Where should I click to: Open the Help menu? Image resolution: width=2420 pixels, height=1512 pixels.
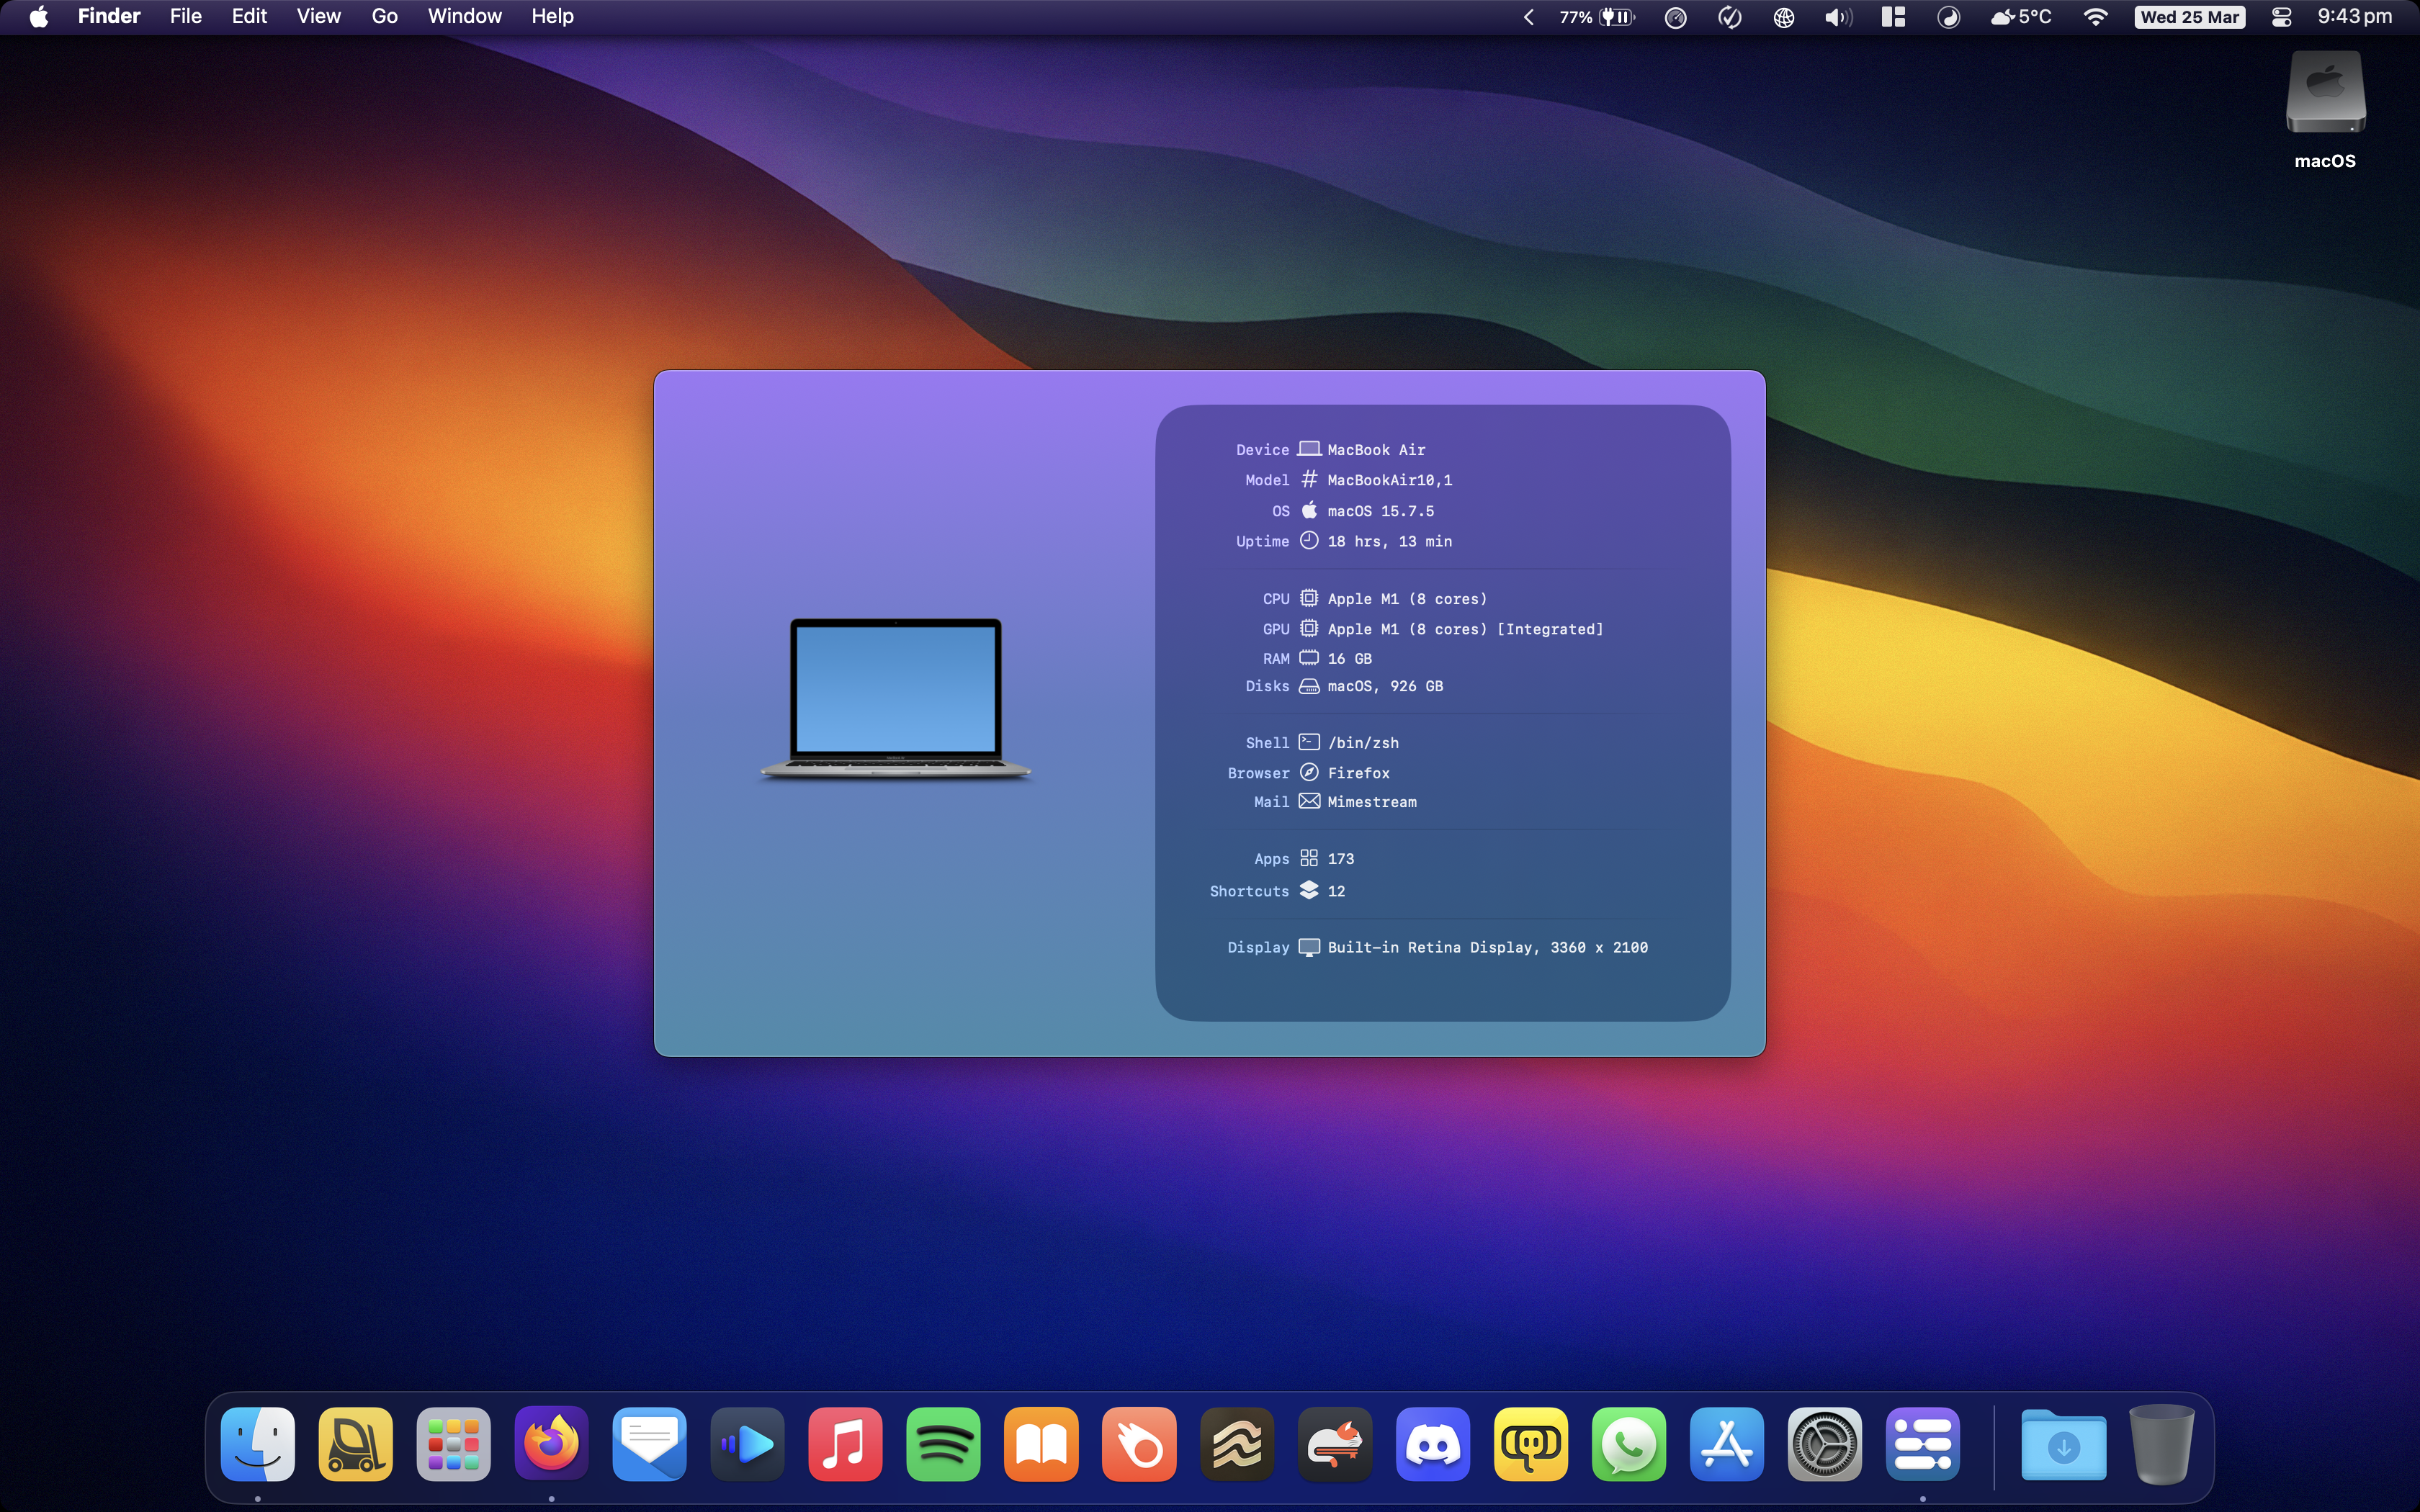pyautogui.click(x=552, y=17)
